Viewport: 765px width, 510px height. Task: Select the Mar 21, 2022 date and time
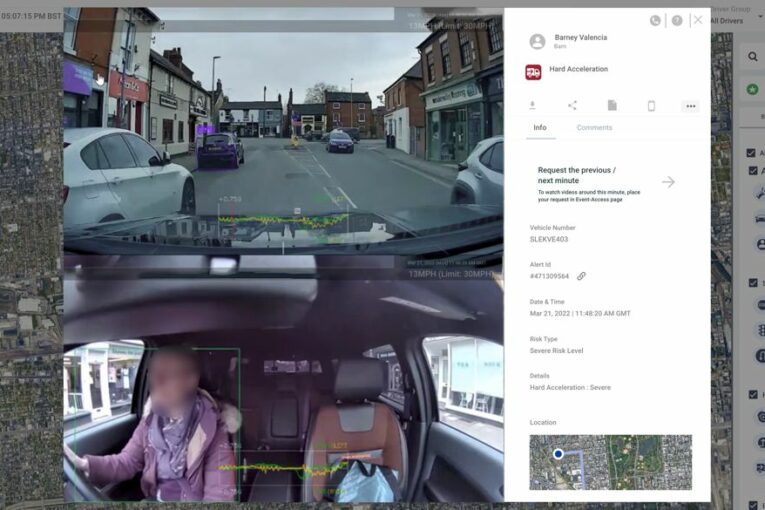[580, 313]
